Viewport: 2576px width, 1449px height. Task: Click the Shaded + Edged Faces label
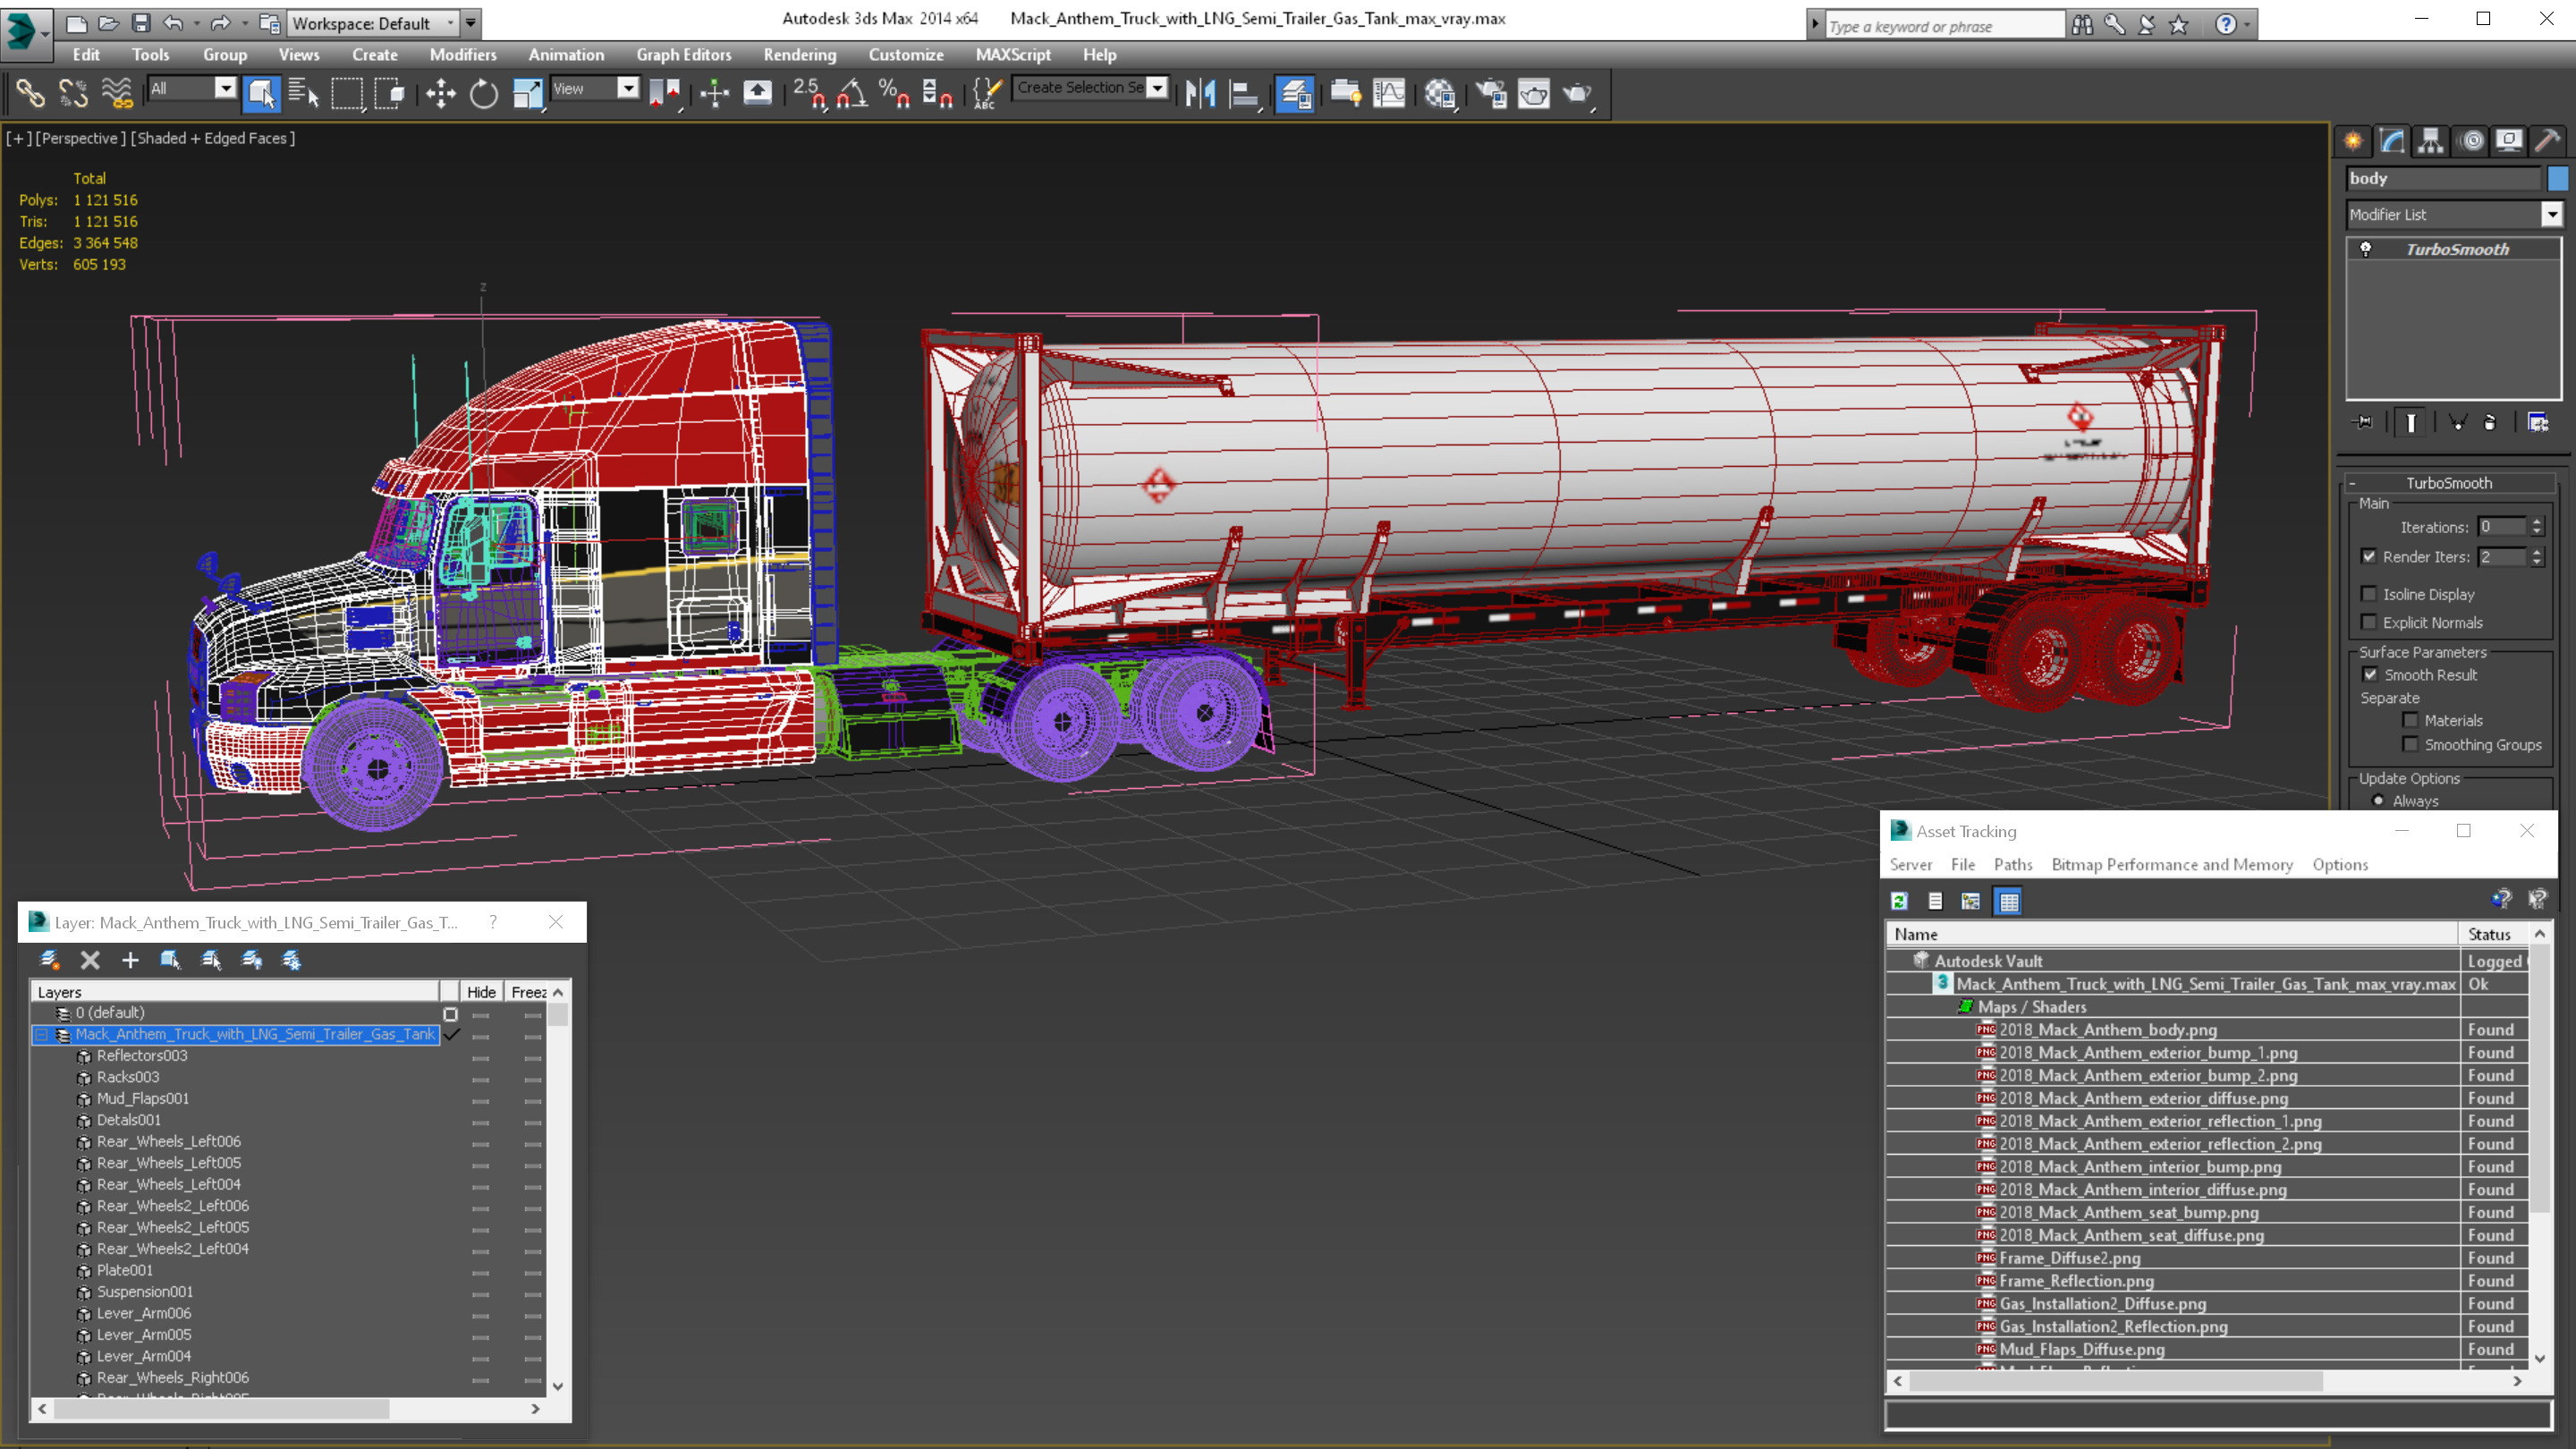(x=213, y=138)
